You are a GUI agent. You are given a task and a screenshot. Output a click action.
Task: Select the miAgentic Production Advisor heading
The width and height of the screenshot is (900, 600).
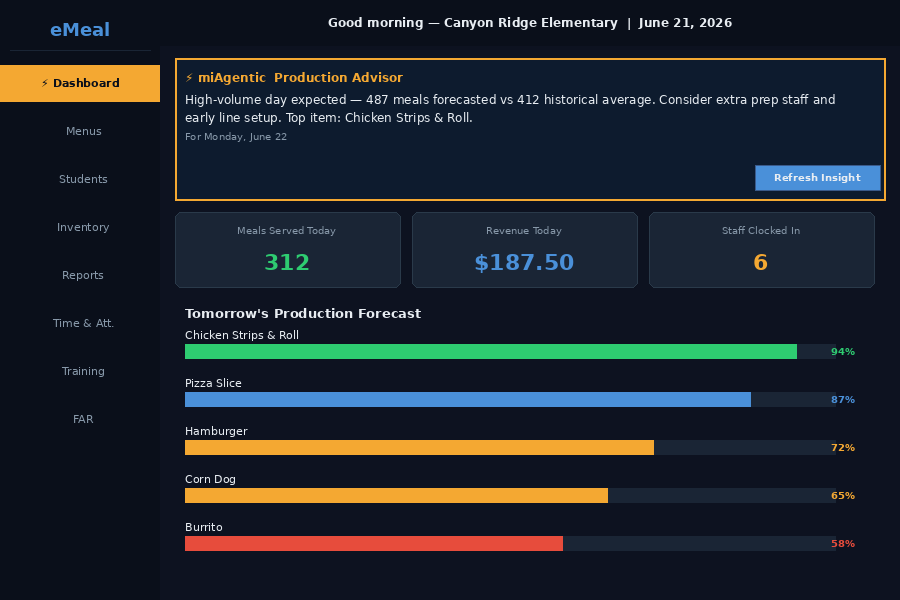pyautogui.click(x=300, y=78)
